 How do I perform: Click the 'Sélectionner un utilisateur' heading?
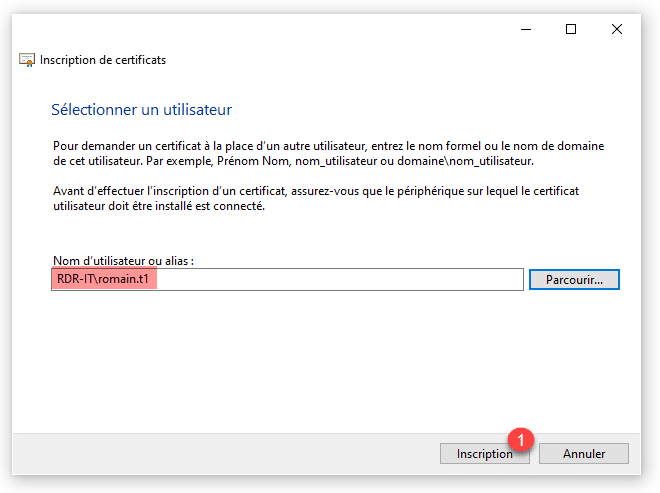pyautogui.click(x=141, y=109)
